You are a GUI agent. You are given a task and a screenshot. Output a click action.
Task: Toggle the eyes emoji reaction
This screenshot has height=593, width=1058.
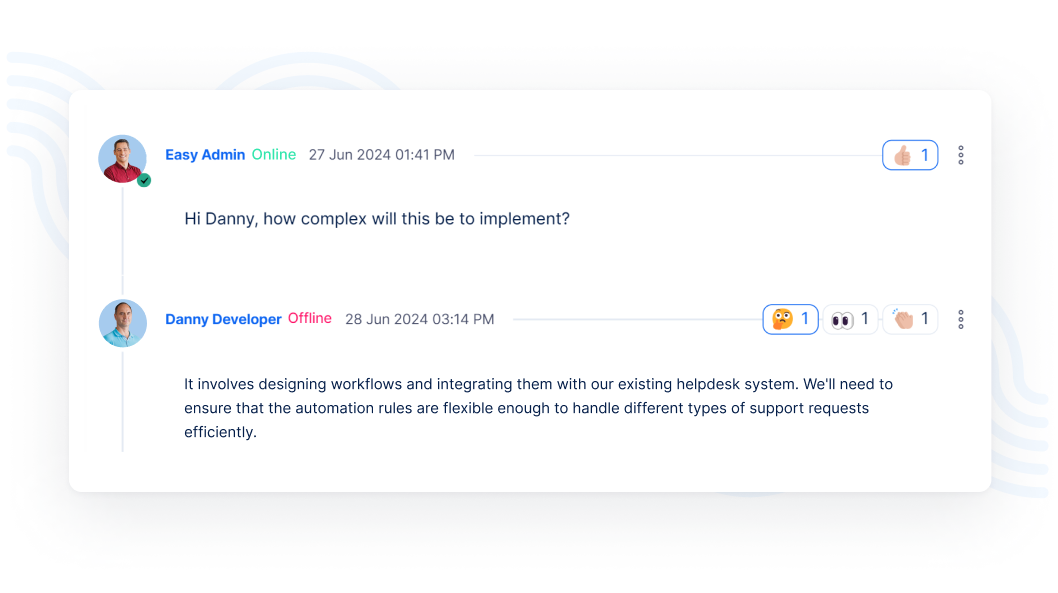851,319
